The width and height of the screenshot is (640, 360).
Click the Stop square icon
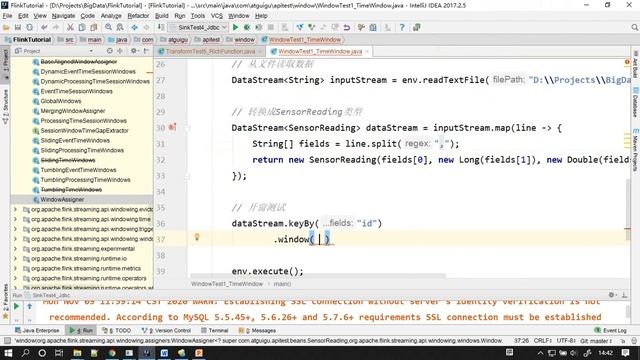point(271,27)
